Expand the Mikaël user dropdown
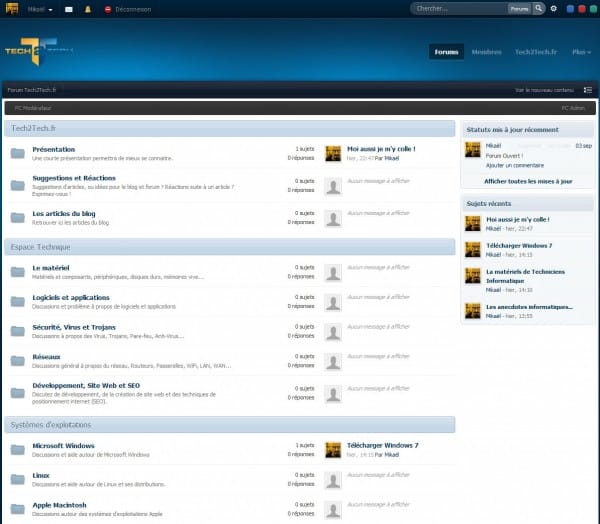The width and height of the screenshot is (600, 524). (x=40, y=8)
